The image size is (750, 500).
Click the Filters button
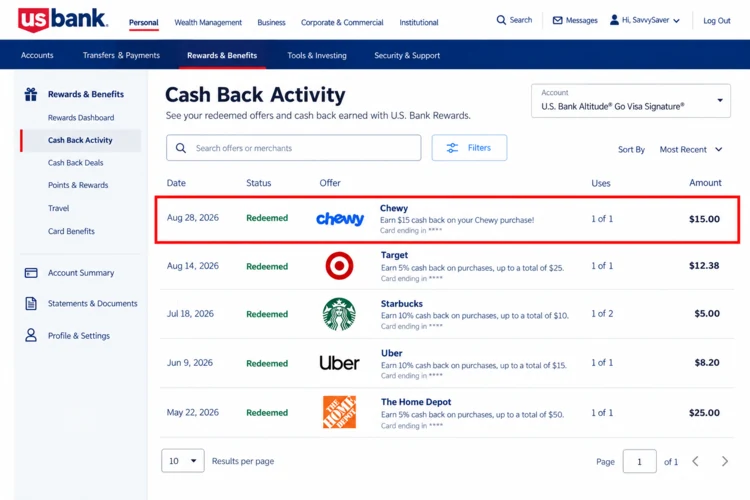click(469, 148)
